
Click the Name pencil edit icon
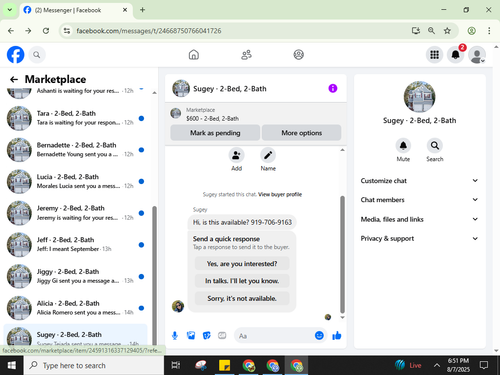pyautogui.click(x=268, y=155)
